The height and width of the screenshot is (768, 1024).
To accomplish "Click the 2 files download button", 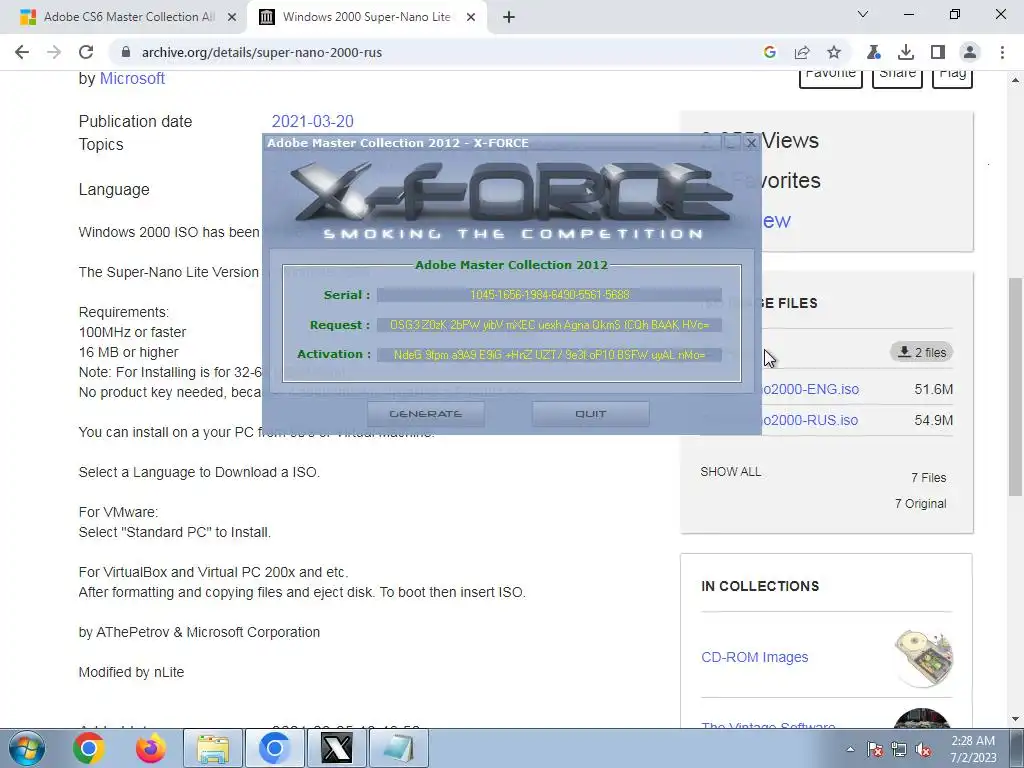I will click(x=921, y=353).
